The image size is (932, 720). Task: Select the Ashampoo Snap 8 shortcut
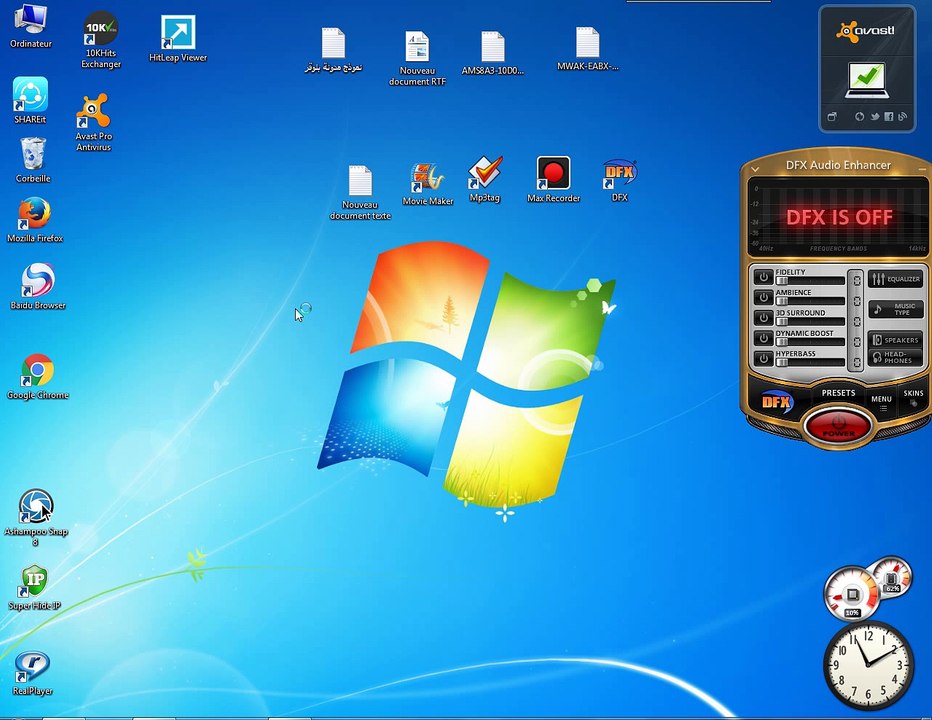(x=36, y=517)
